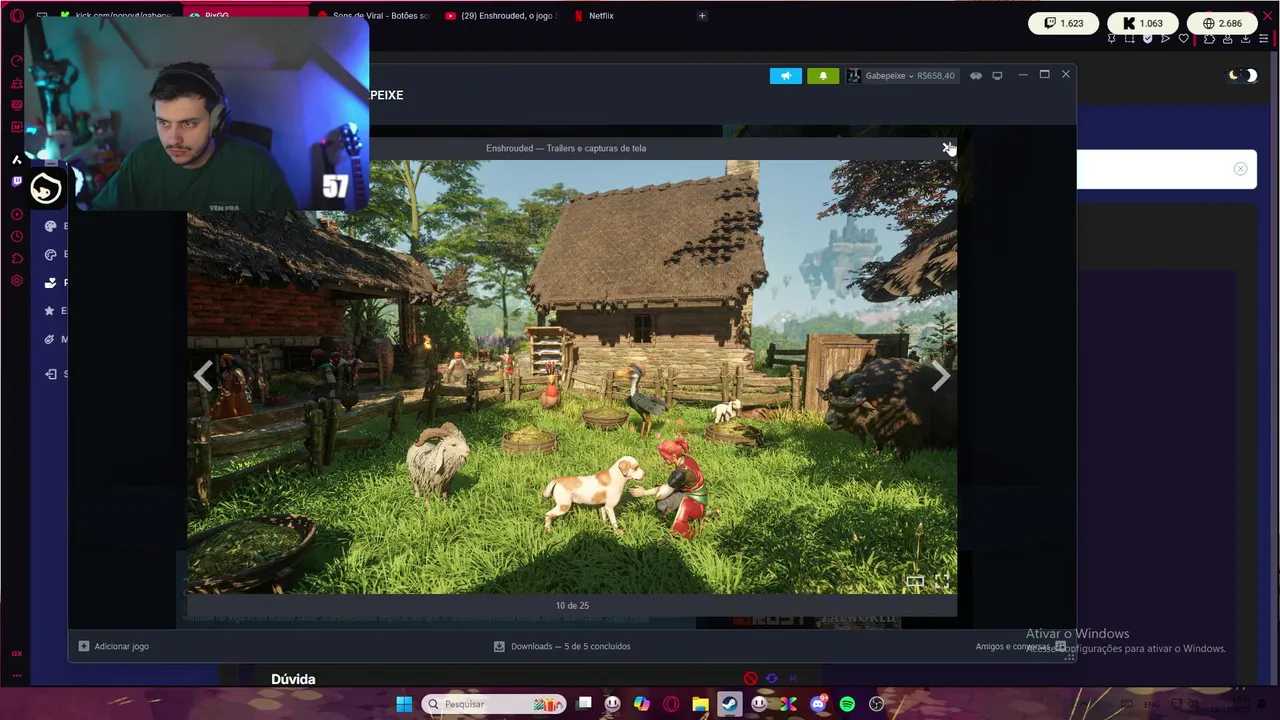This screenshot has width=1280, height=720.
Task: Open the Opera menu logo
Action: pos(16,16)
